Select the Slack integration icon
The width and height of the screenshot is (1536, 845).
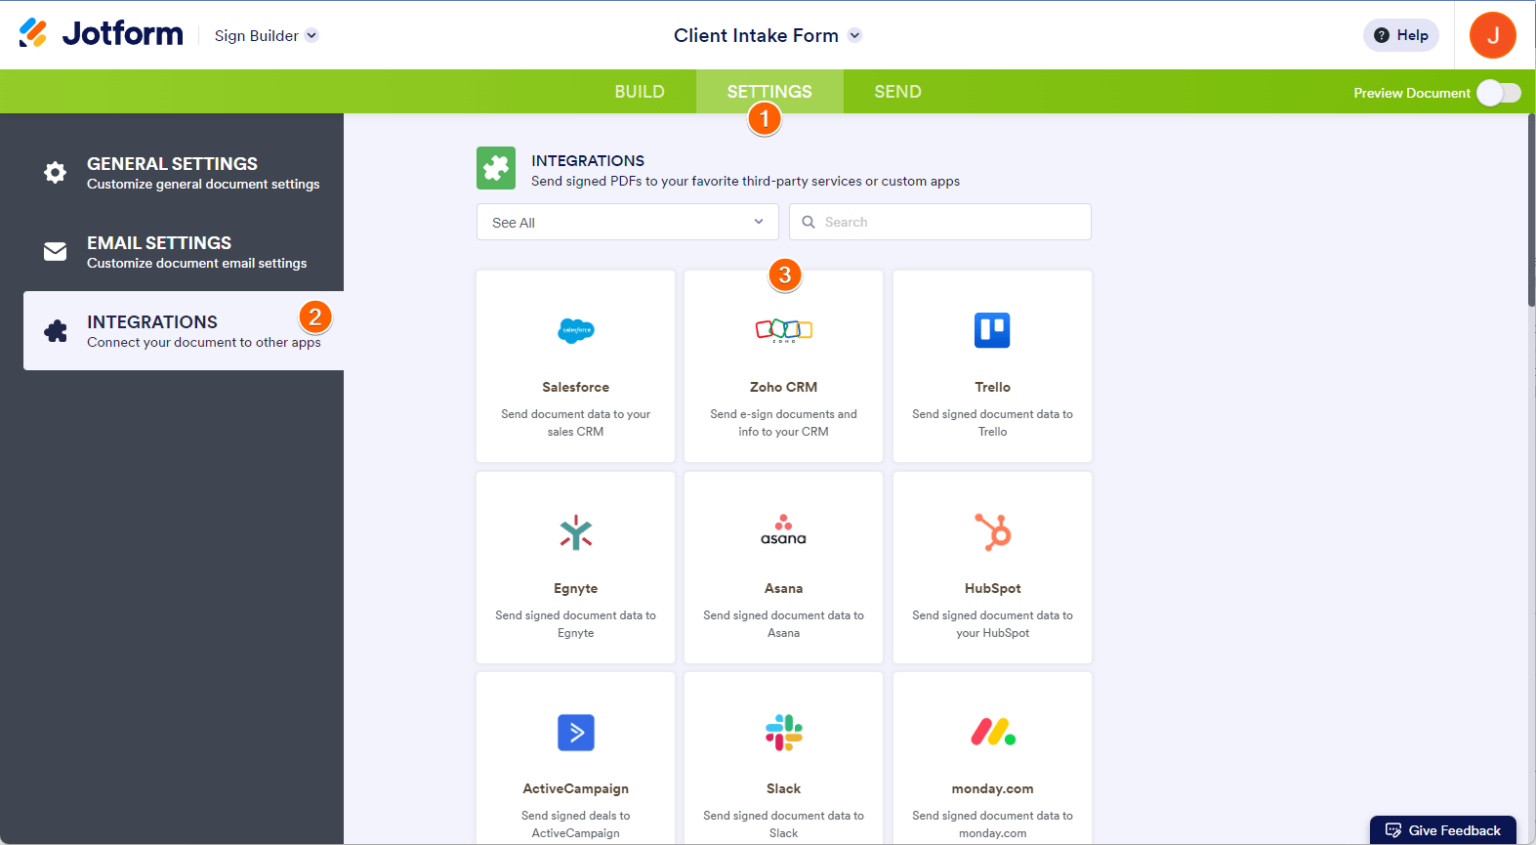(783, 731)
